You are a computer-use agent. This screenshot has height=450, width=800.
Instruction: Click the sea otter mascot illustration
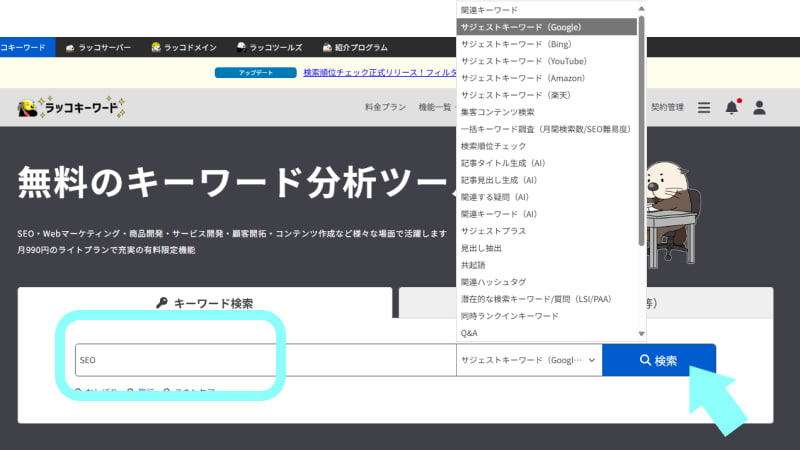[672, 214]
